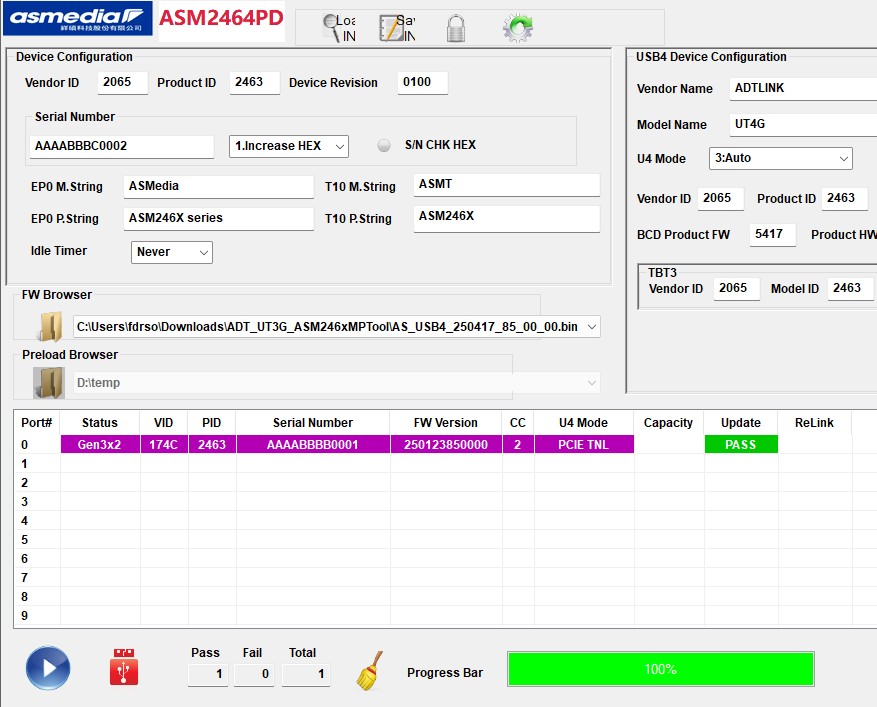Expand the firmware file path dropdown

pyautogui.click(x=592, y=327)
